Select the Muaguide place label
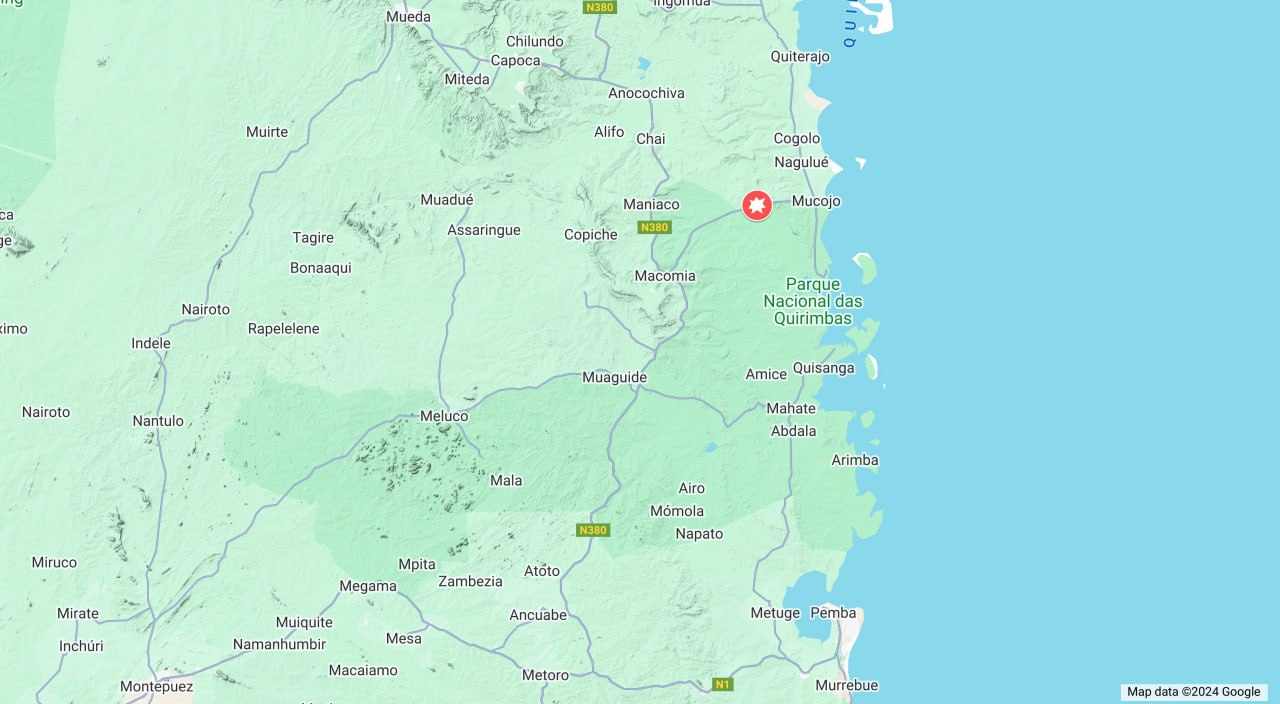 click(x=615, y=377)
